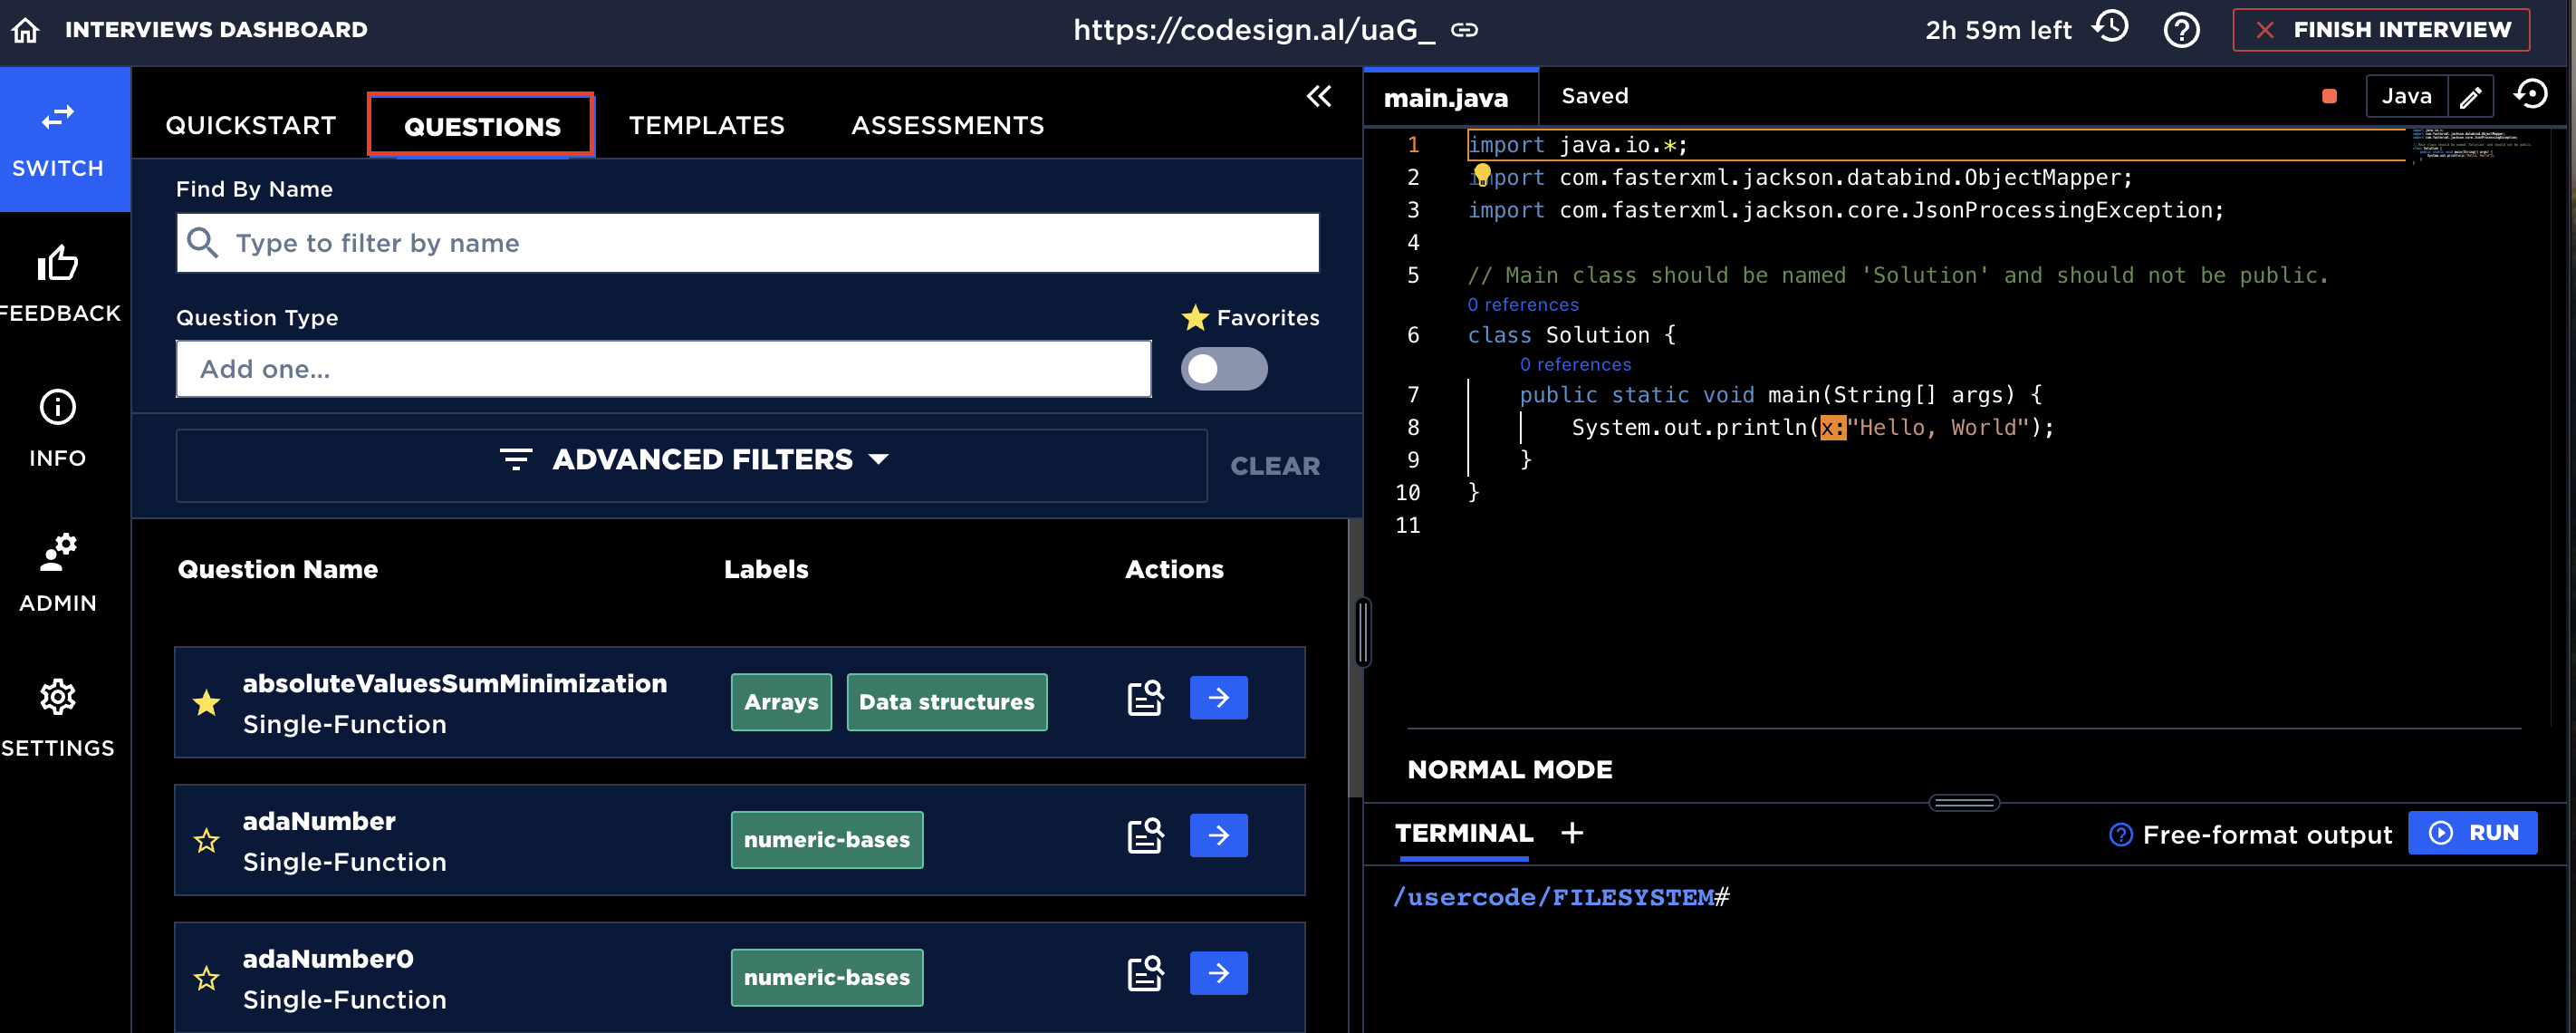Focus the Find By Name field
This screenshot has width=2576, height=1033.
pos(748,242)
